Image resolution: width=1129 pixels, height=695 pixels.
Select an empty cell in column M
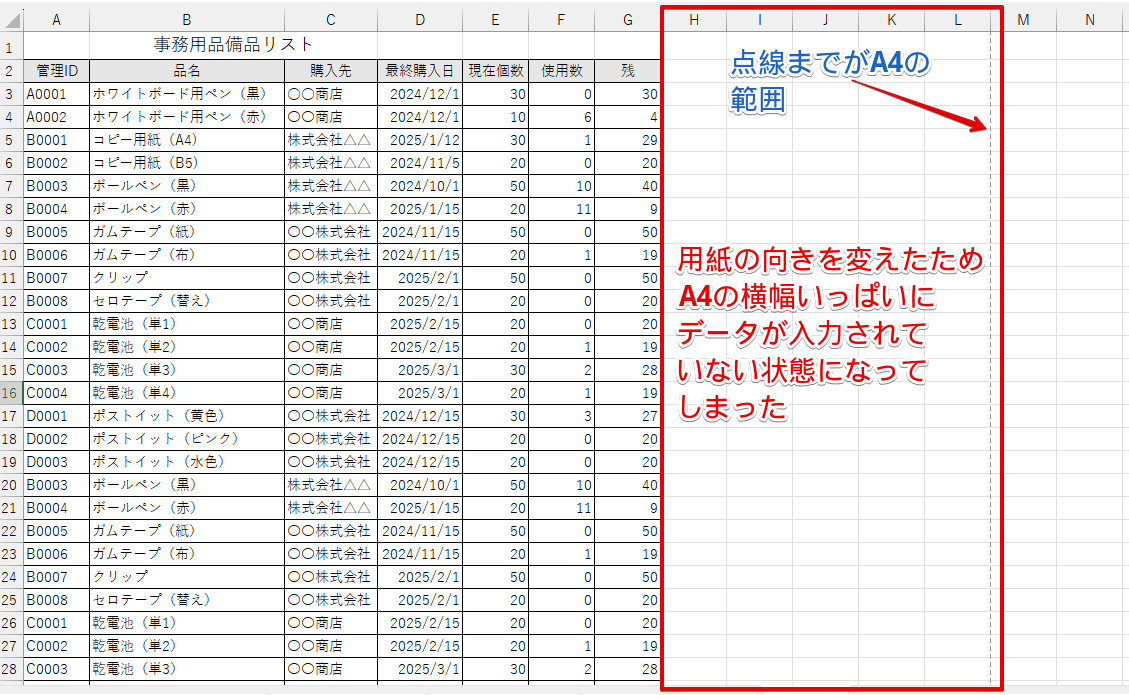[1023, 300]
